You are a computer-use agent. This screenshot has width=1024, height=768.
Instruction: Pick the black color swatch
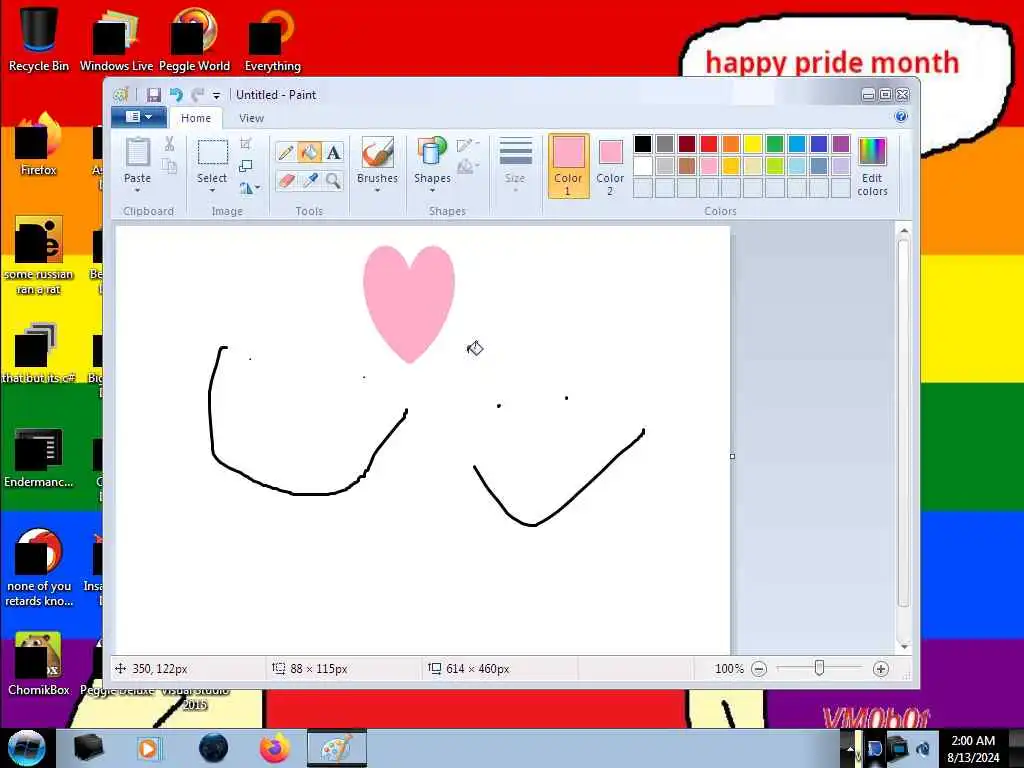[643, 144]
